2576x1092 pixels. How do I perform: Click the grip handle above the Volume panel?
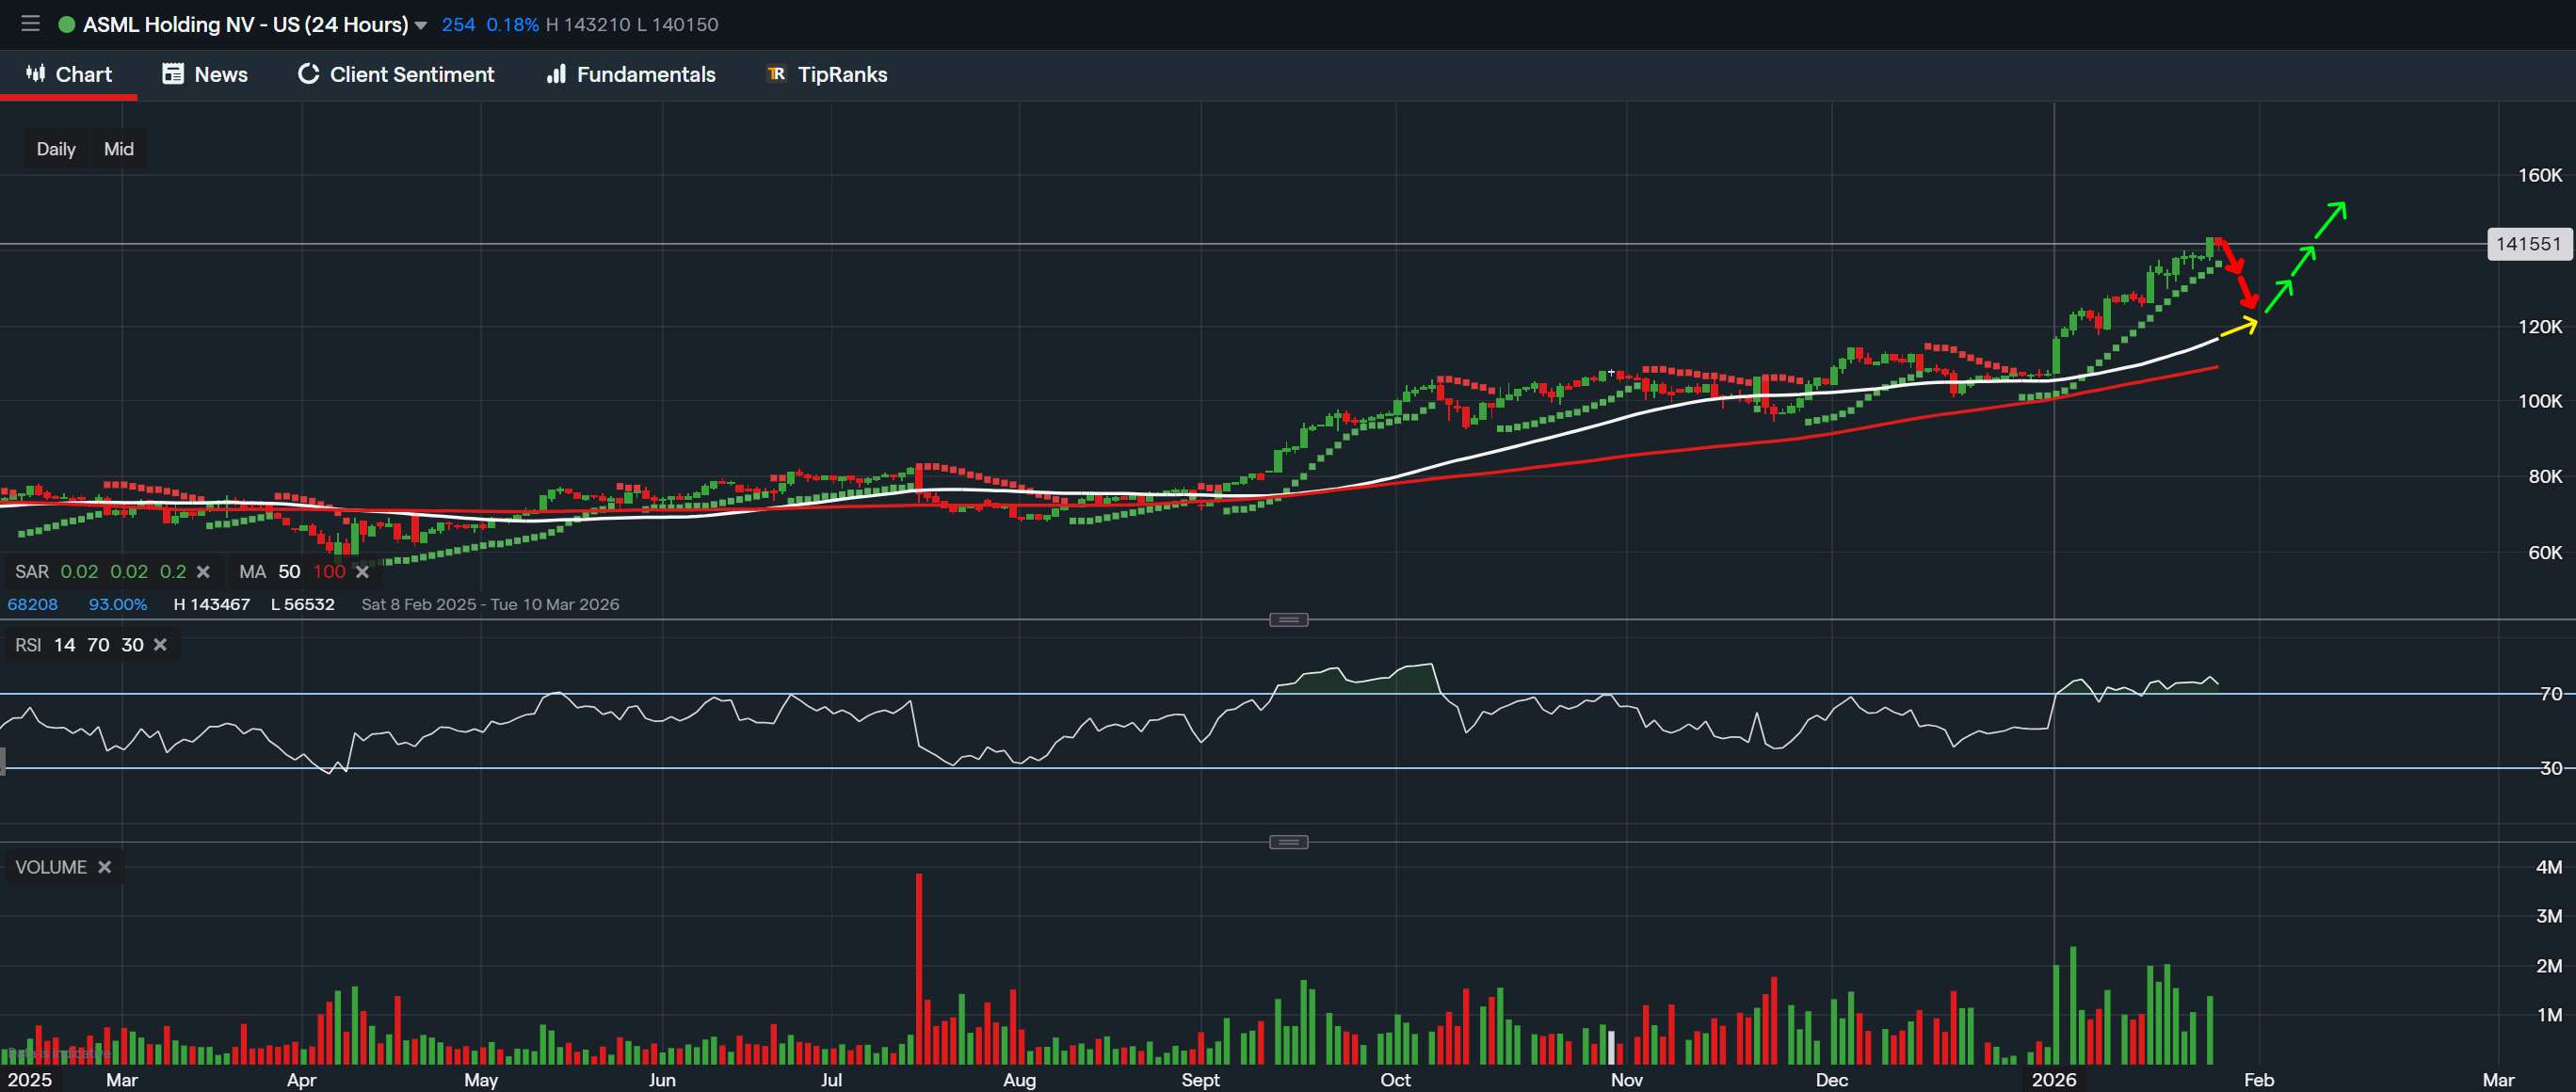point(1289,841)
